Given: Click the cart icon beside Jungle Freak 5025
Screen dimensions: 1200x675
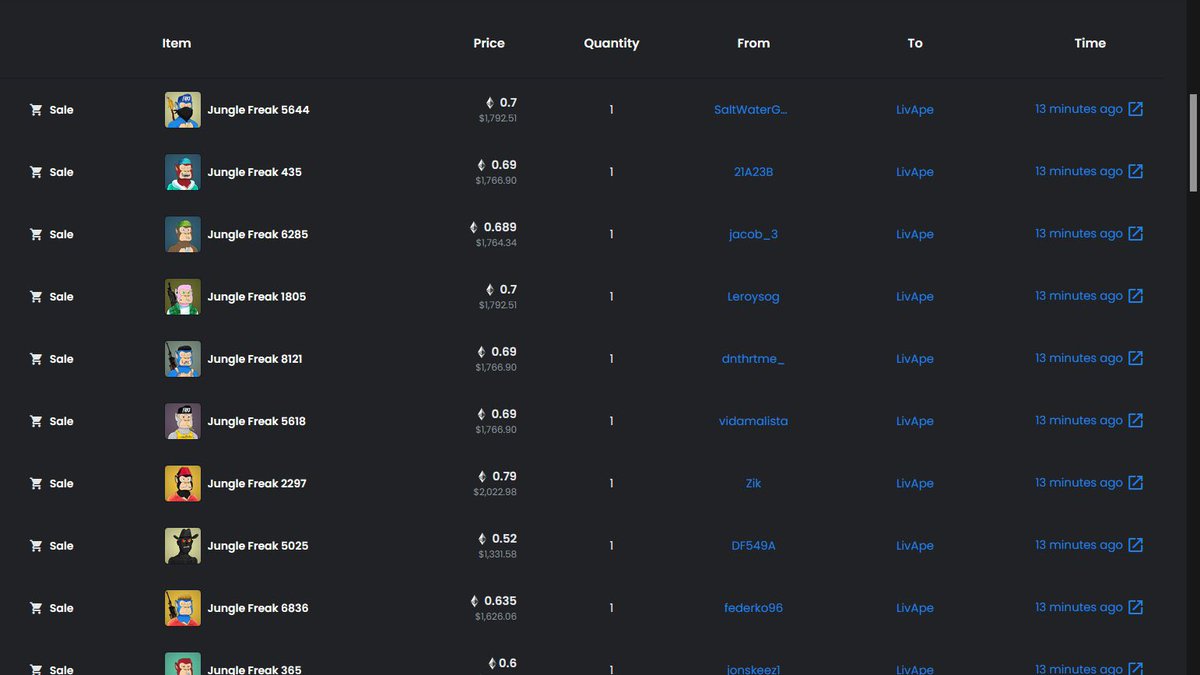Looking at the screenshot, I should pyautogui.click(x=37, y=545).
